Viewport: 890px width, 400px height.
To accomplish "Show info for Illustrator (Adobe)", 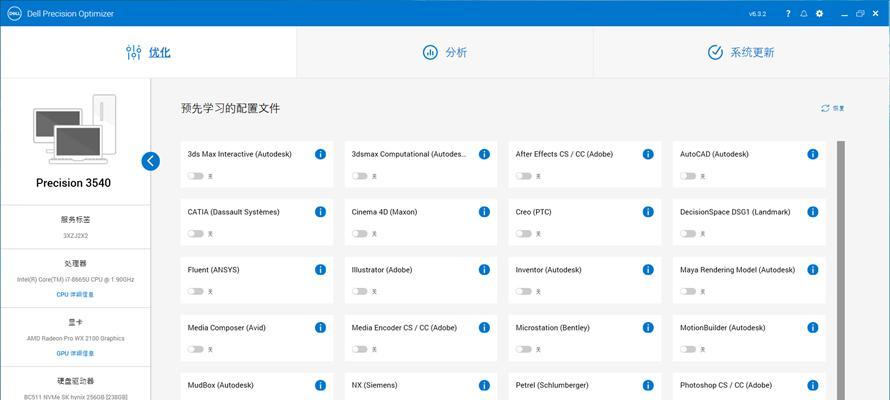I will 484,270.
